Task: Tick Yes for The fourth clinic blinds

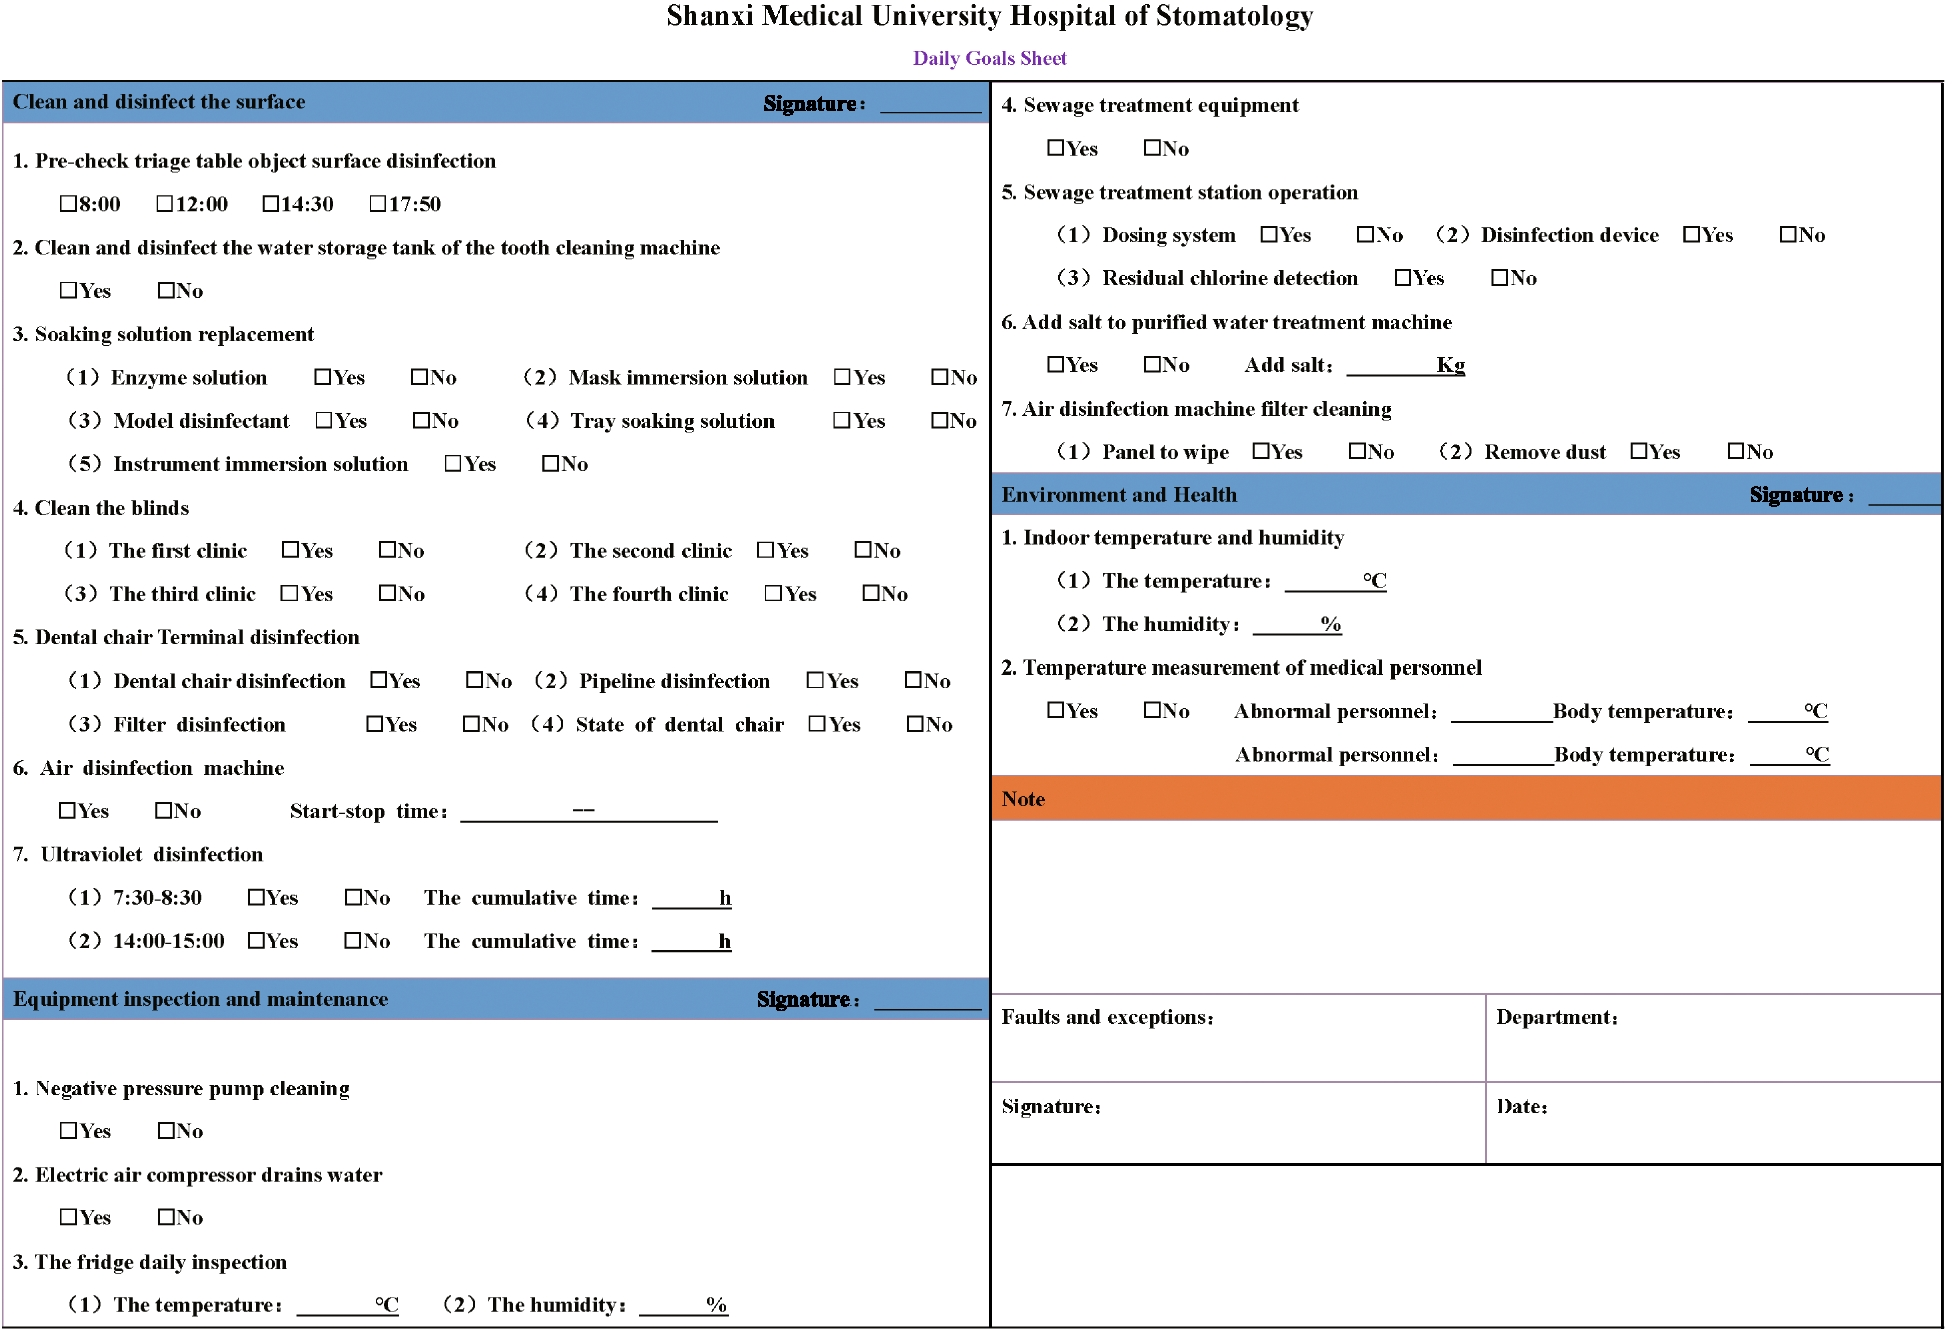Action: point(773,593)
